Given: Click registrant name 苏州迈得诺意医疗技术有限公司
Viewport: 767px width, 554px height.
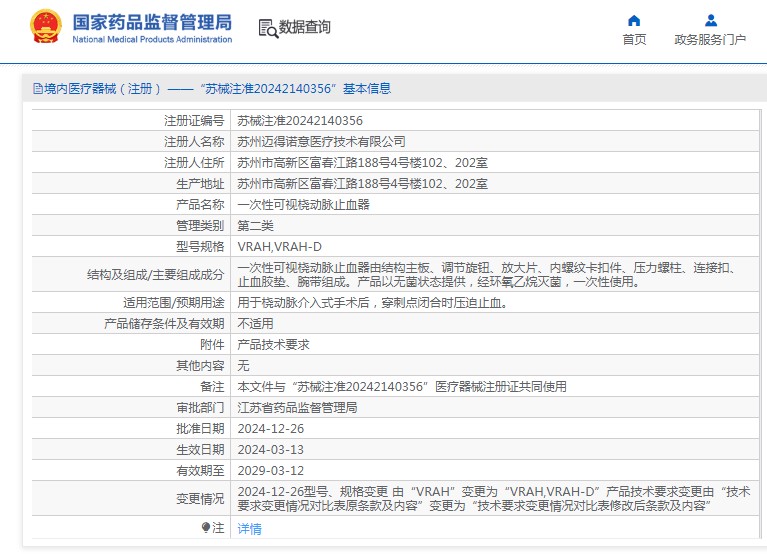Looking at the screenshot, I should pos(321,141).
